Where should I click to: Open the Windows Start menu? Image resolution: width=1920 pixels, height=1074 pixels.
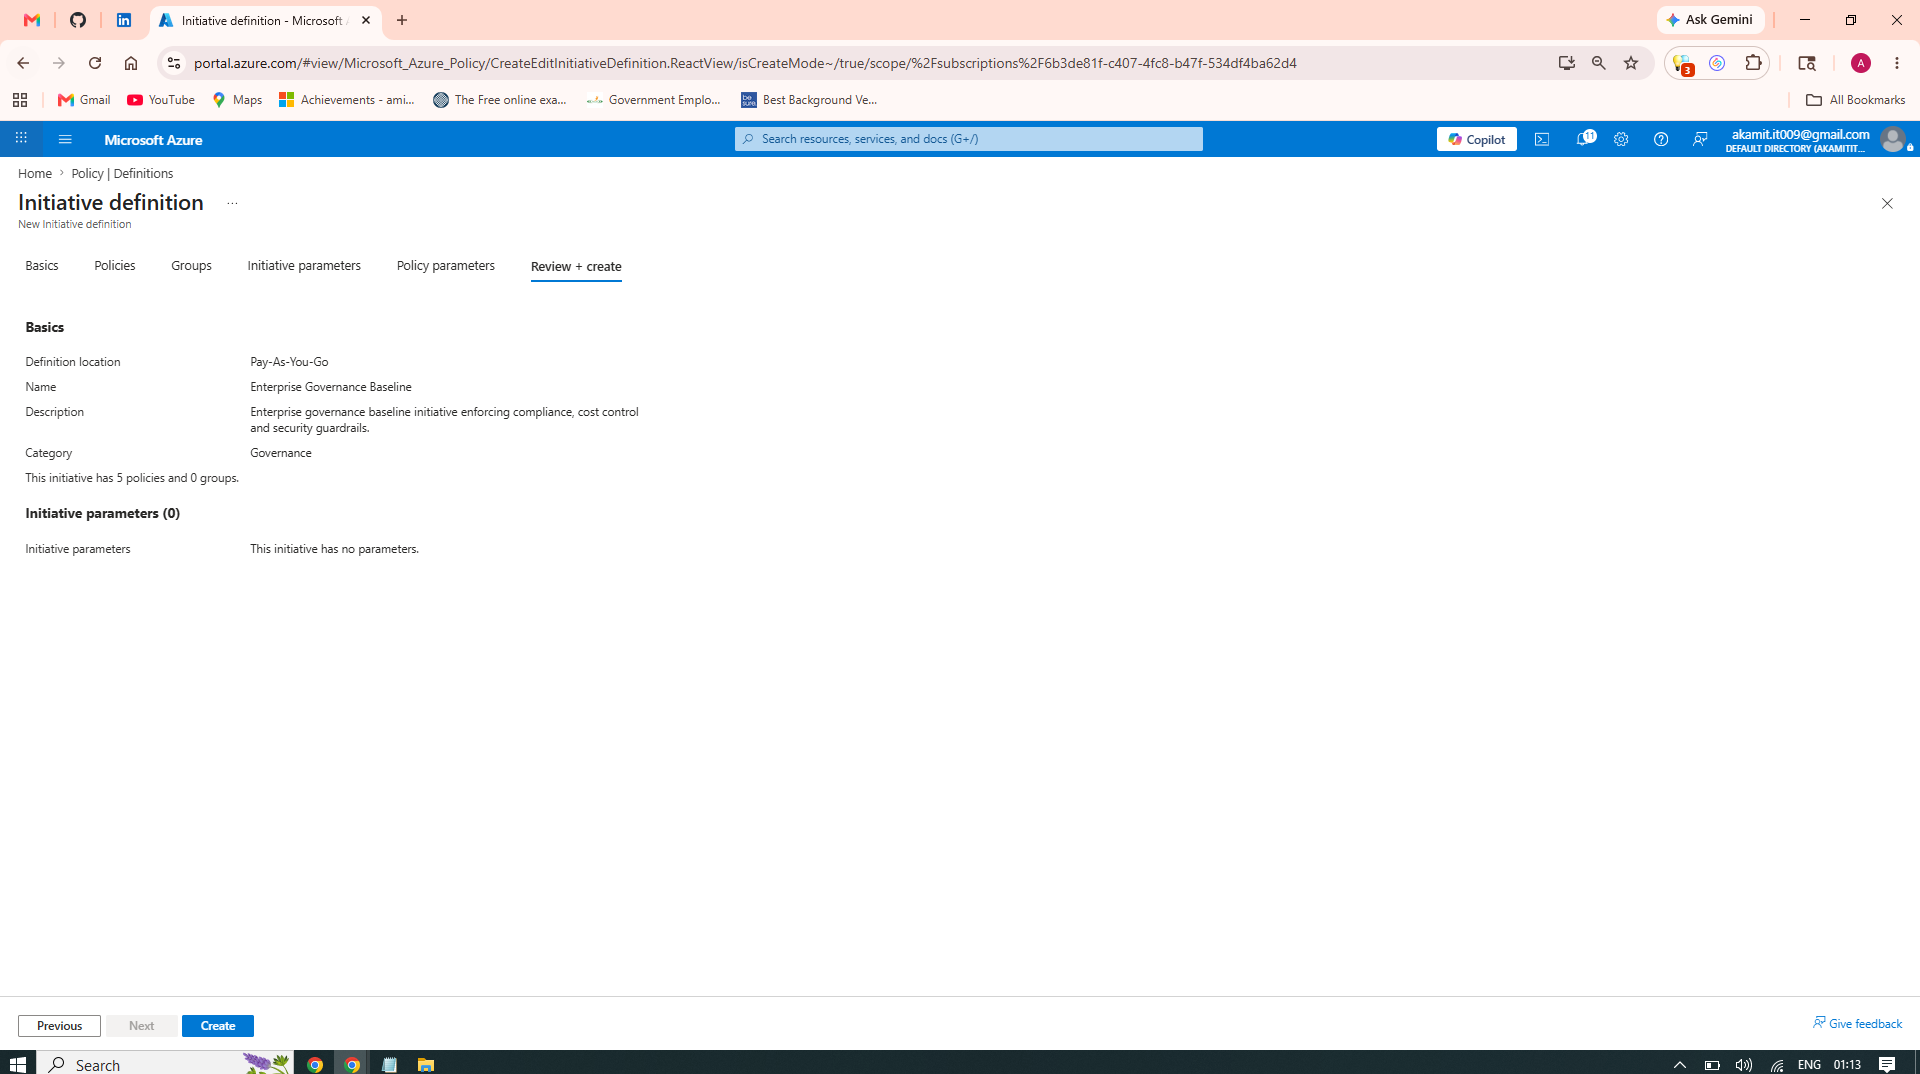[x=18, y=1064]
